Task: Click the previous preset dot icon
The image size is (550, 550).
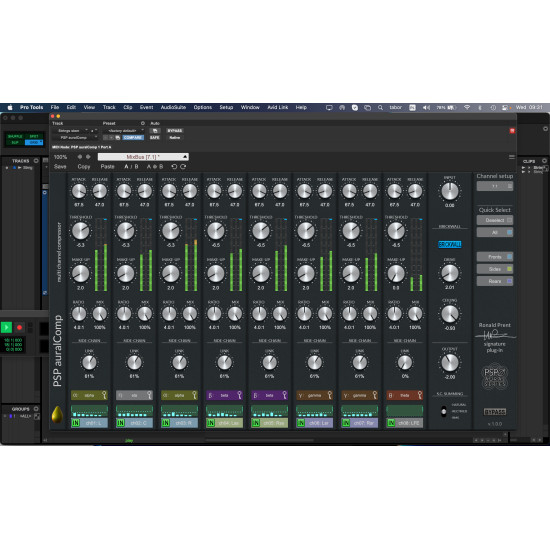Action: click(80, 157)
